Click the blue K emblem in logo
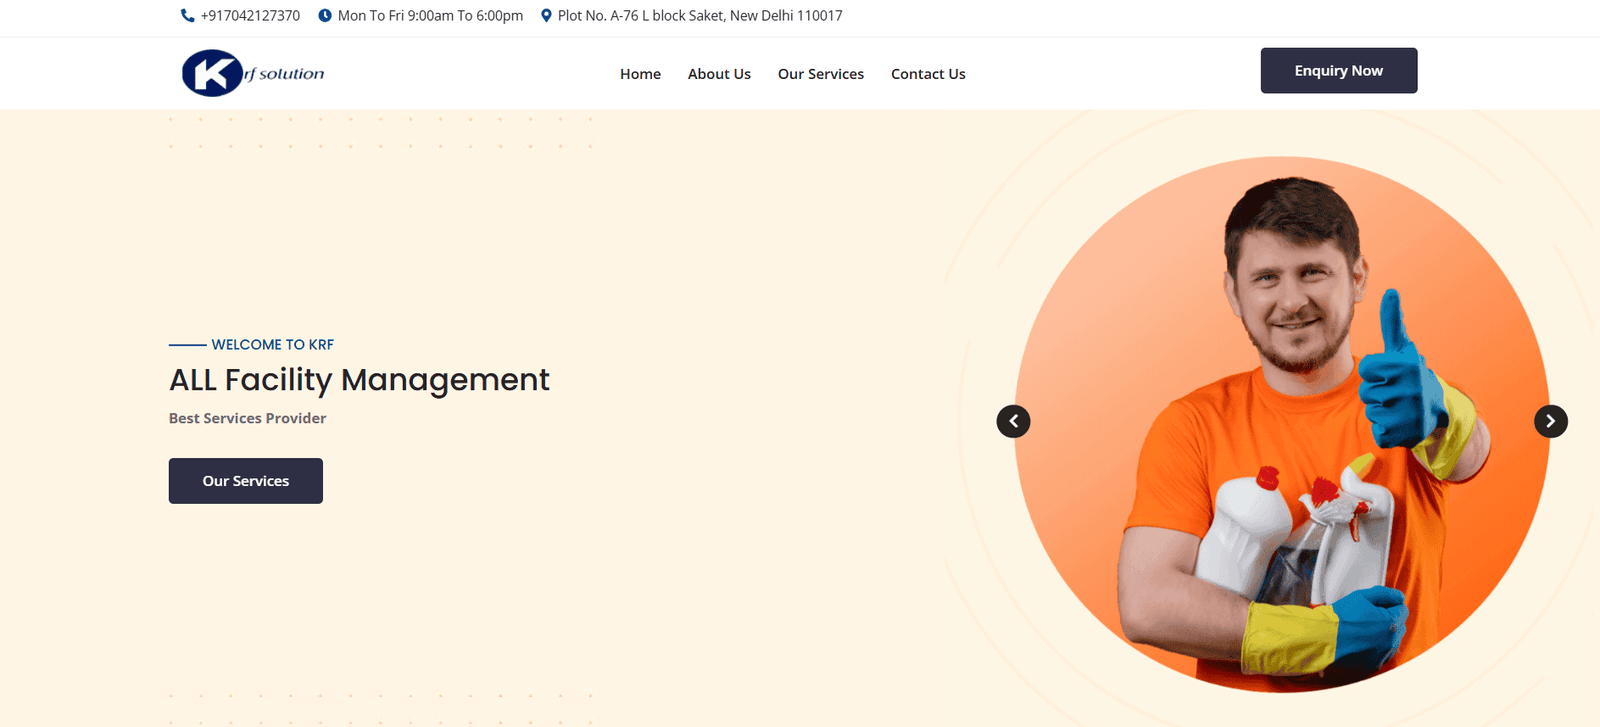Screen dimensions: 1600x727 click(211, 73)
